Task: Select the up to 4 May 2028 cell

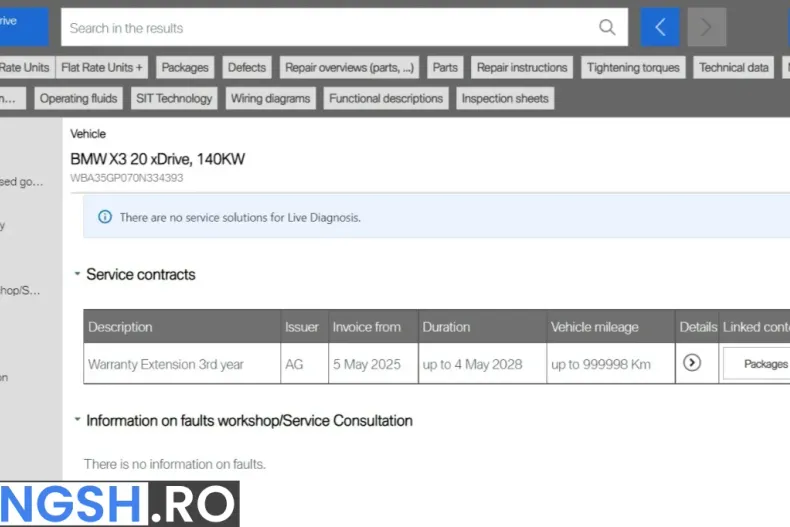Action: [482, 363]
